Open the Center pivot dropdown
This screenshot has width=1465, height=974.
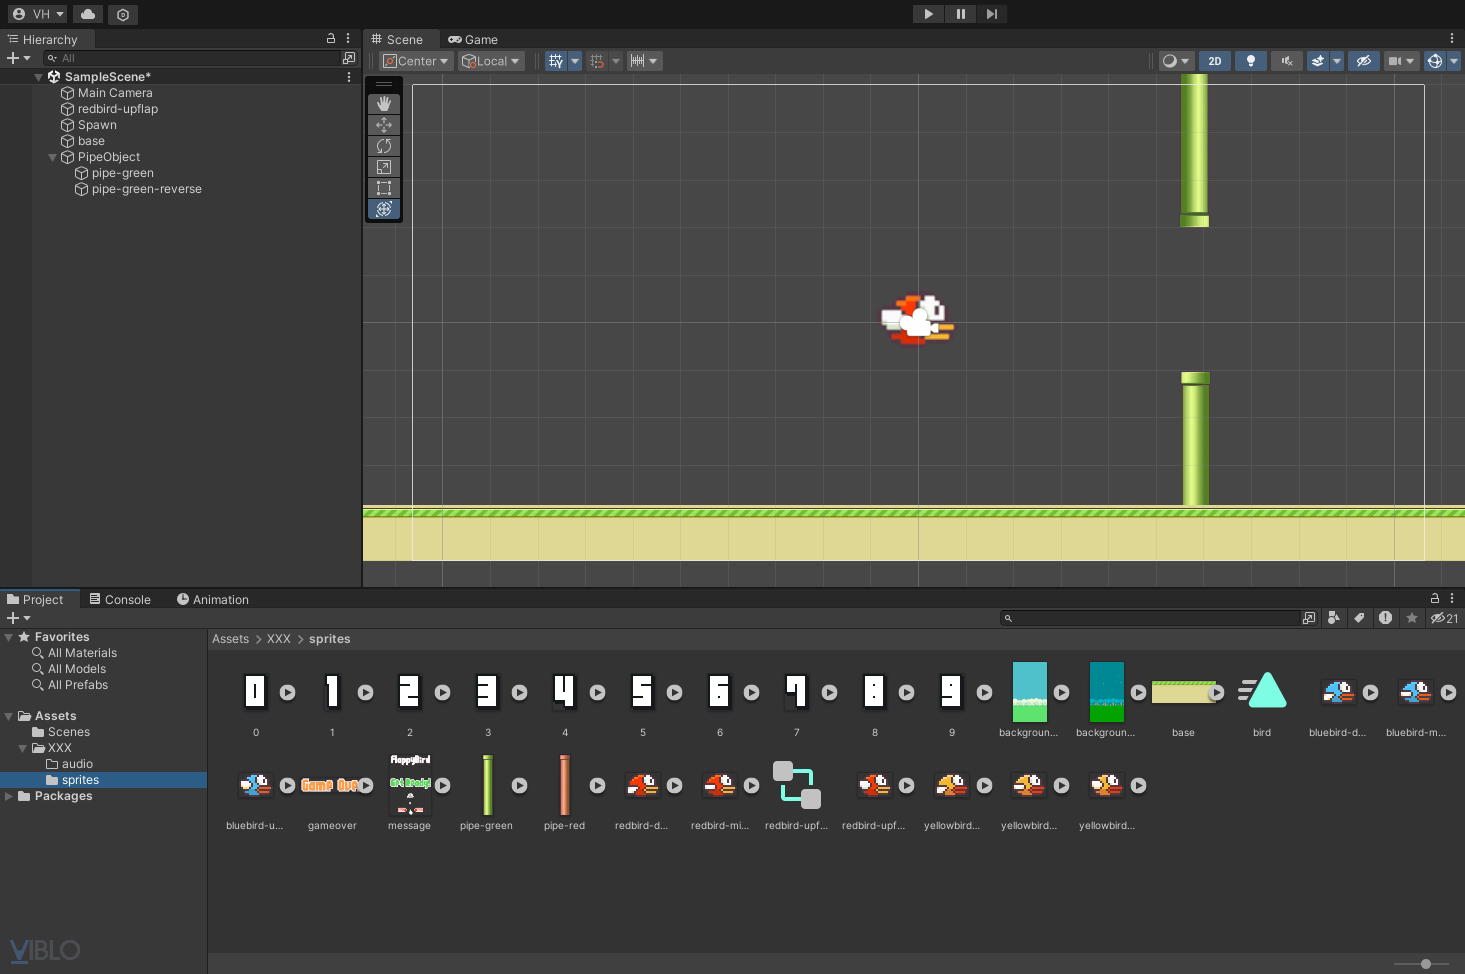(x=417, y=61)
